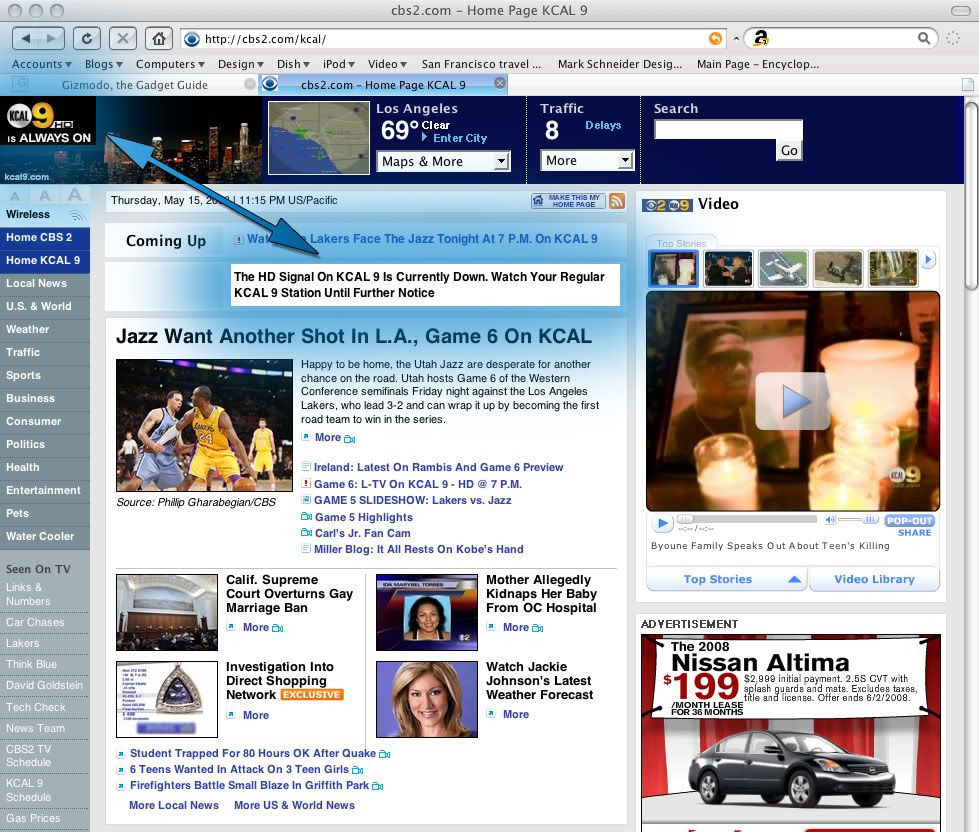Open Home CBS 2 sidebar item
The width and height of the screenshot is (979, 832).
pos(45,237)
